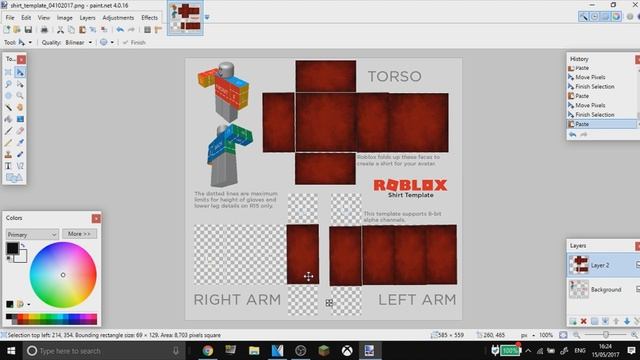This screenshot has width=640, height=360.
Task: Open the View menu
Action: tap(44, 18)
